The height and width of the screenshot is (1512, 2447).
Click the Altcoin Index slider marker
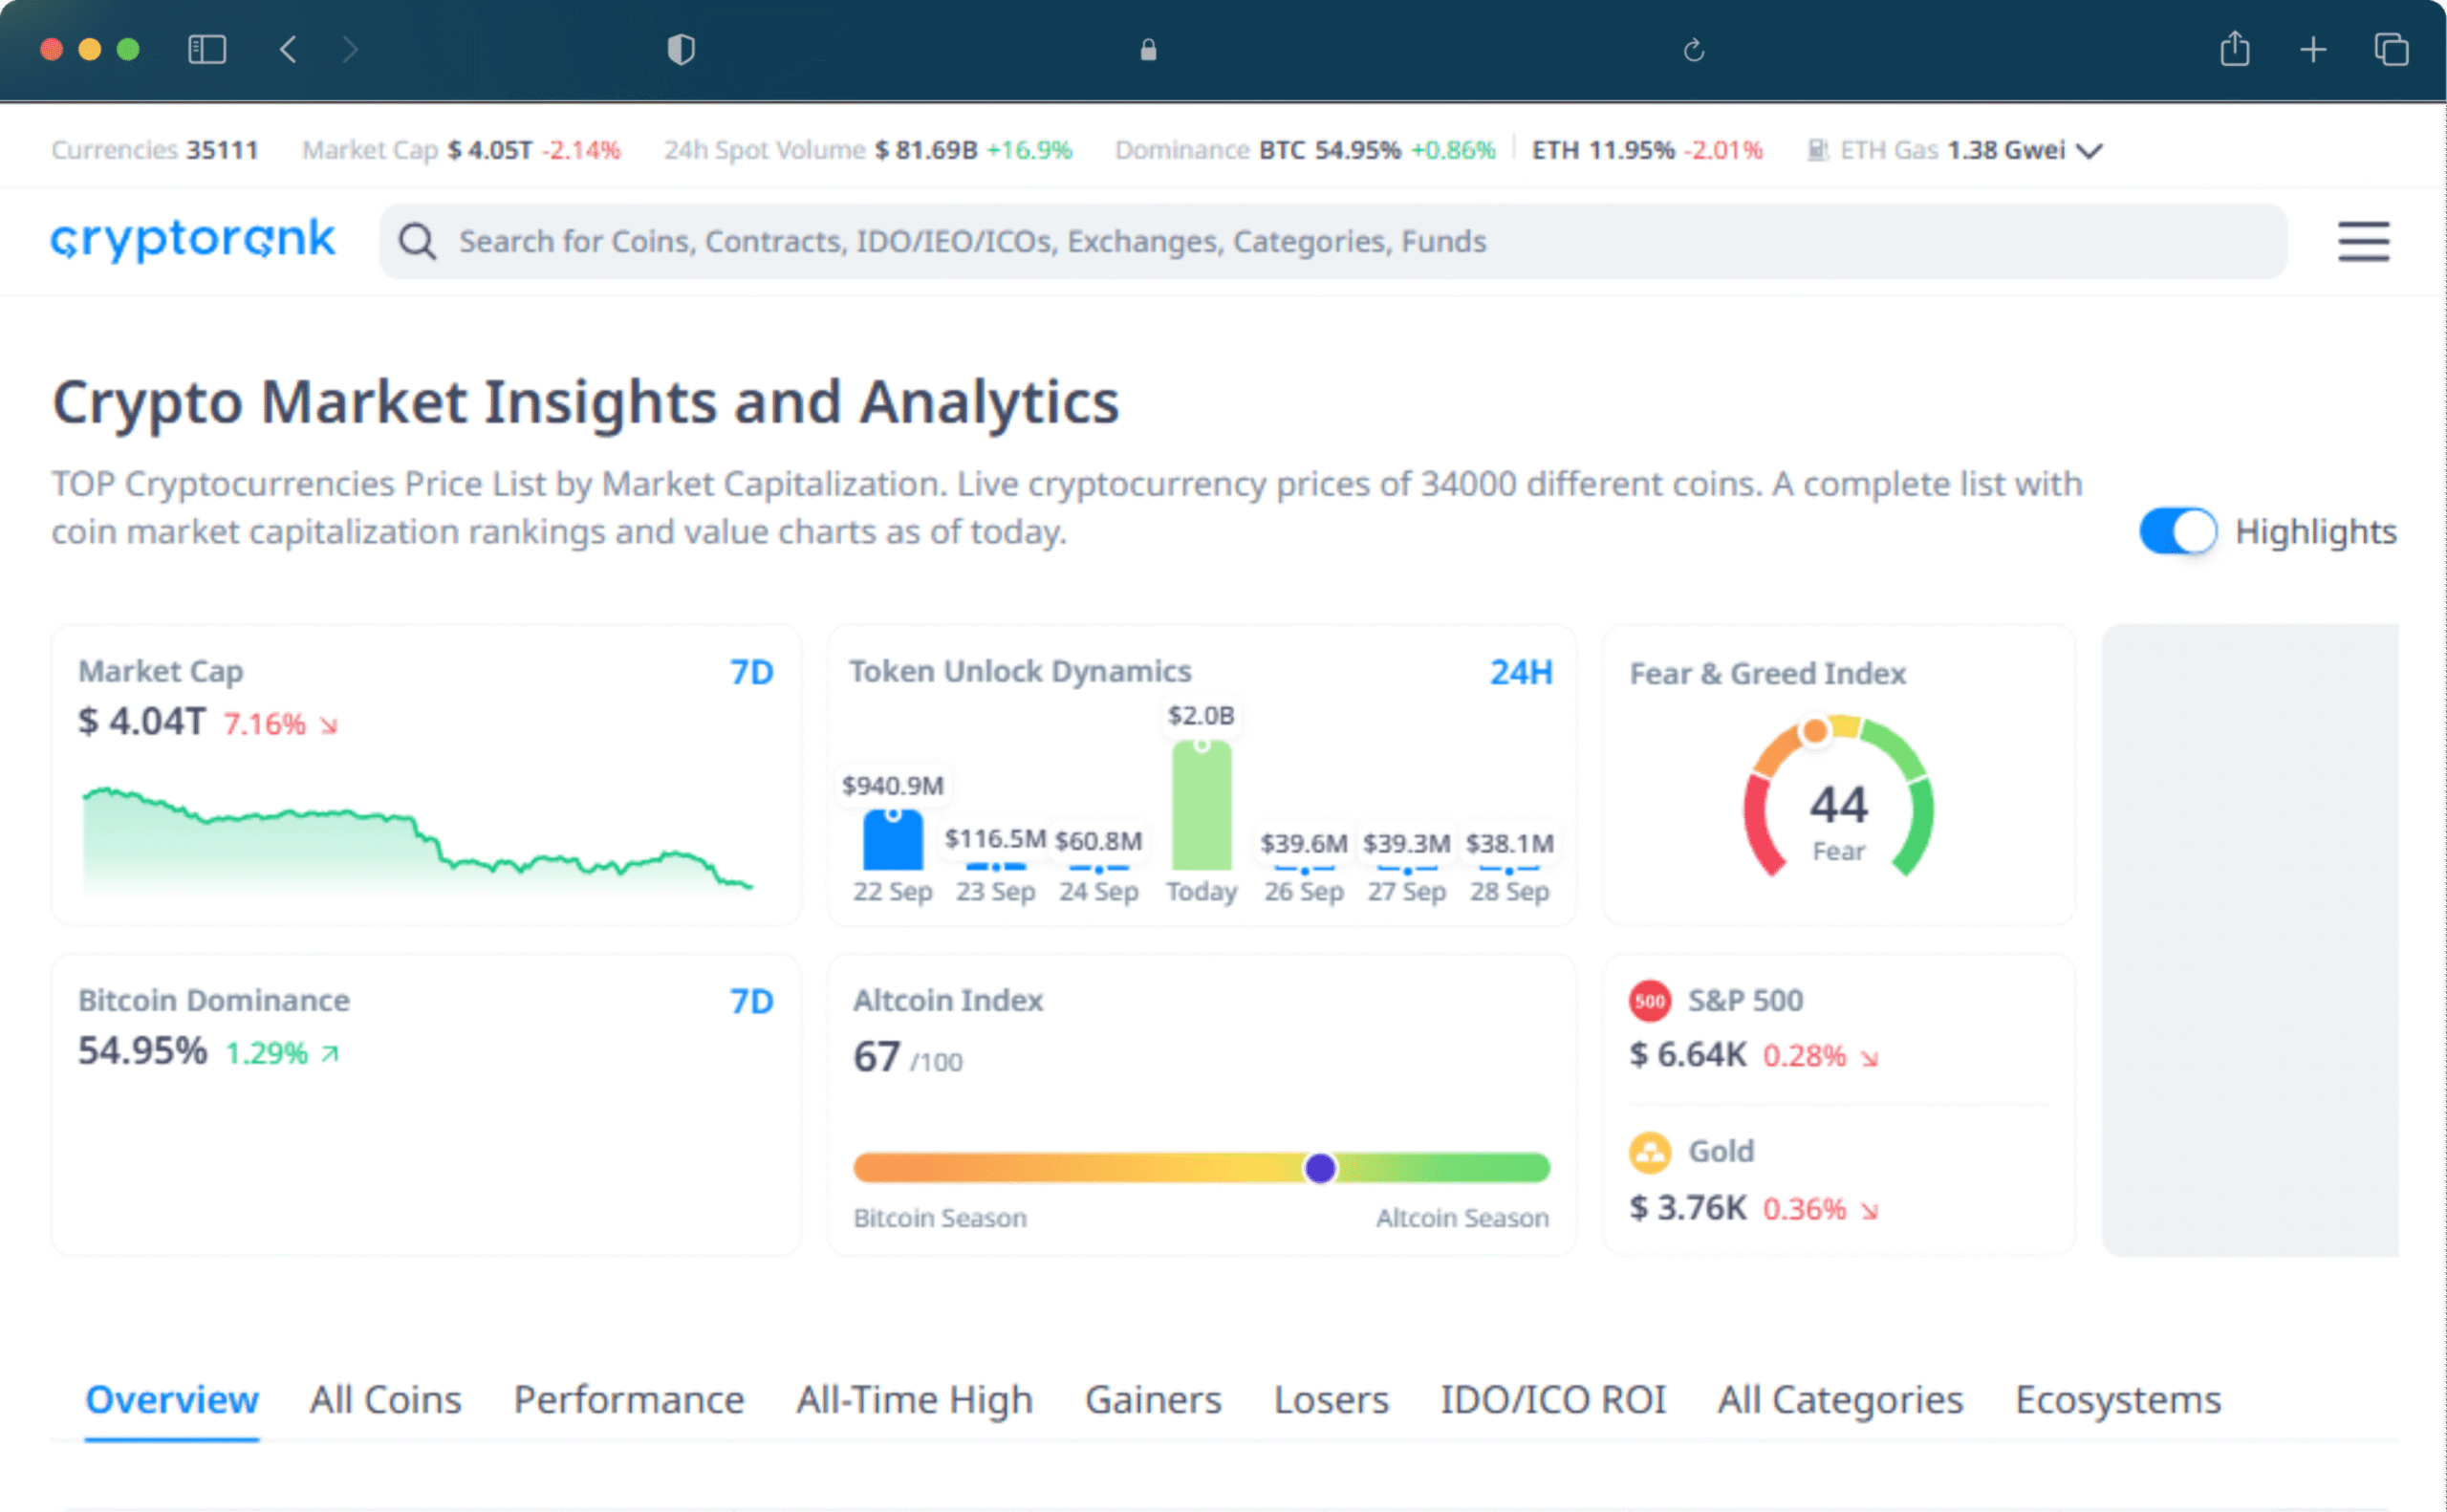1320,1167
